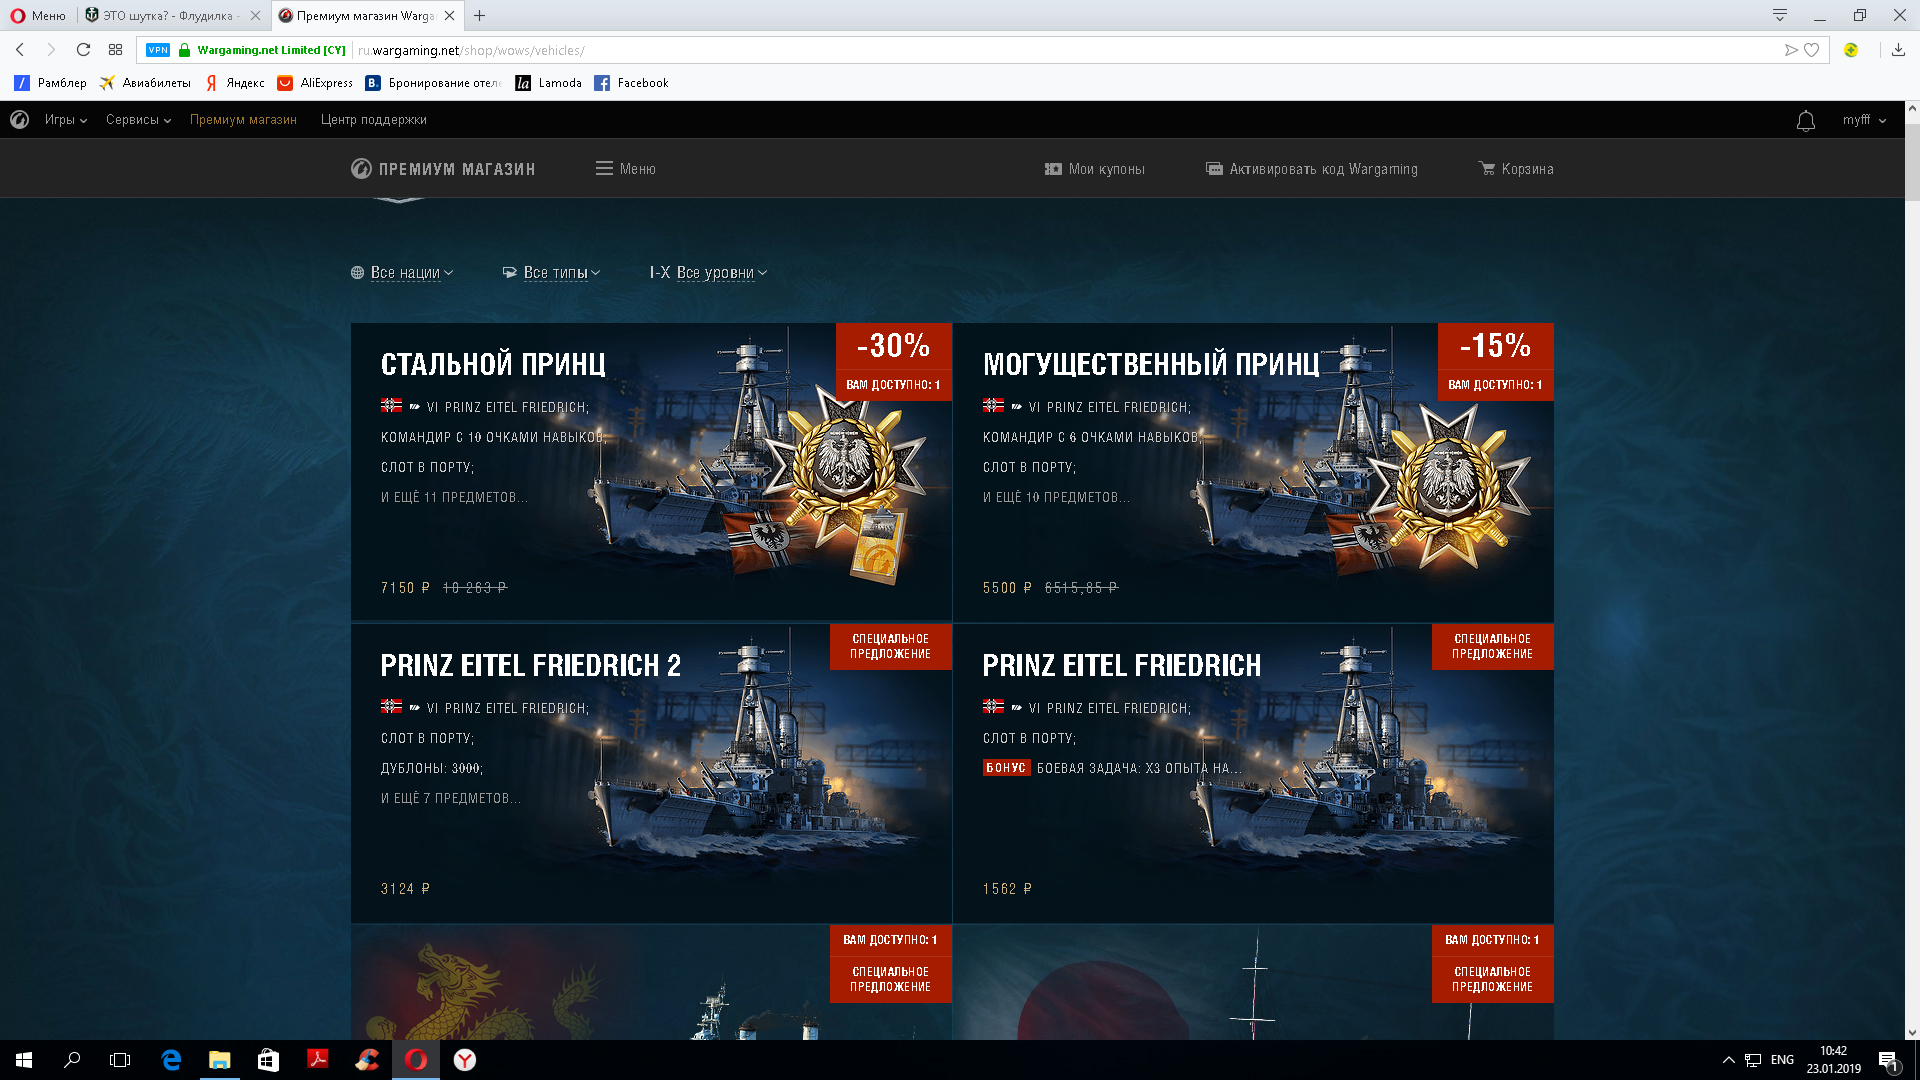Click the -15% discount badge
Image resolution: width=1920 pixels, height=1080 pixels.
point(1495,346)
